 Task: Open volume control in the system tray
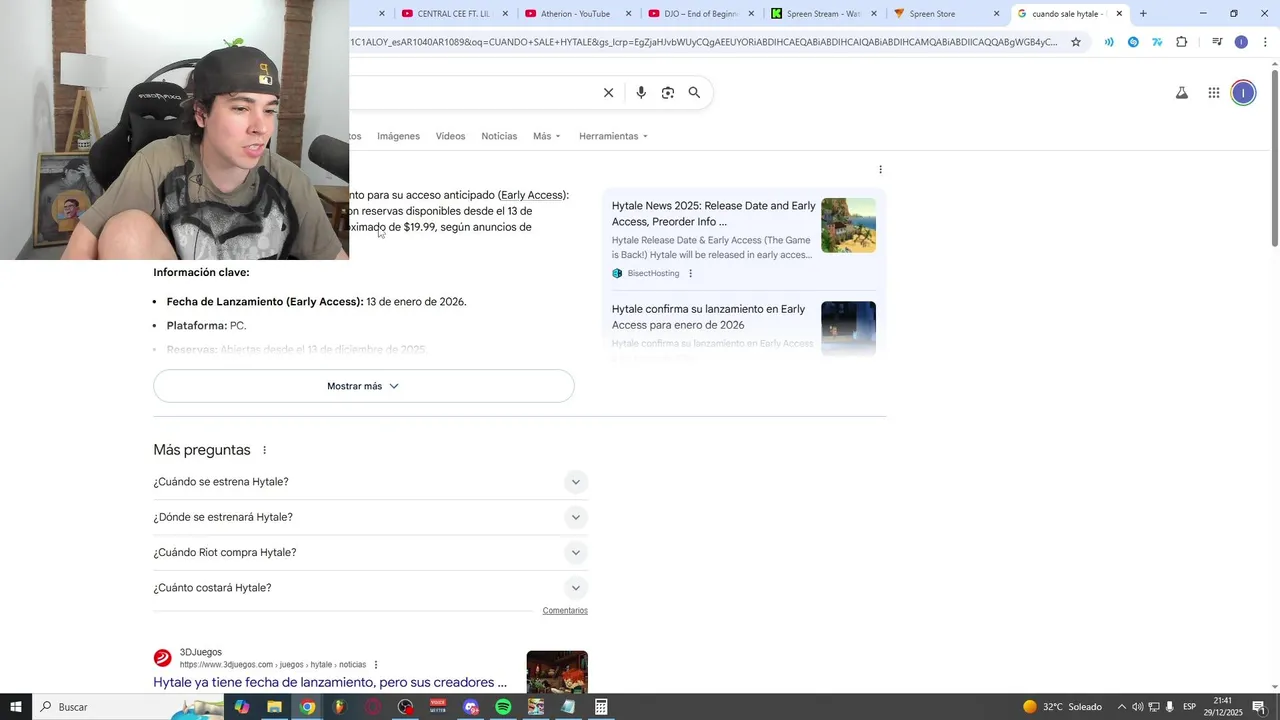pos(1137,707)
